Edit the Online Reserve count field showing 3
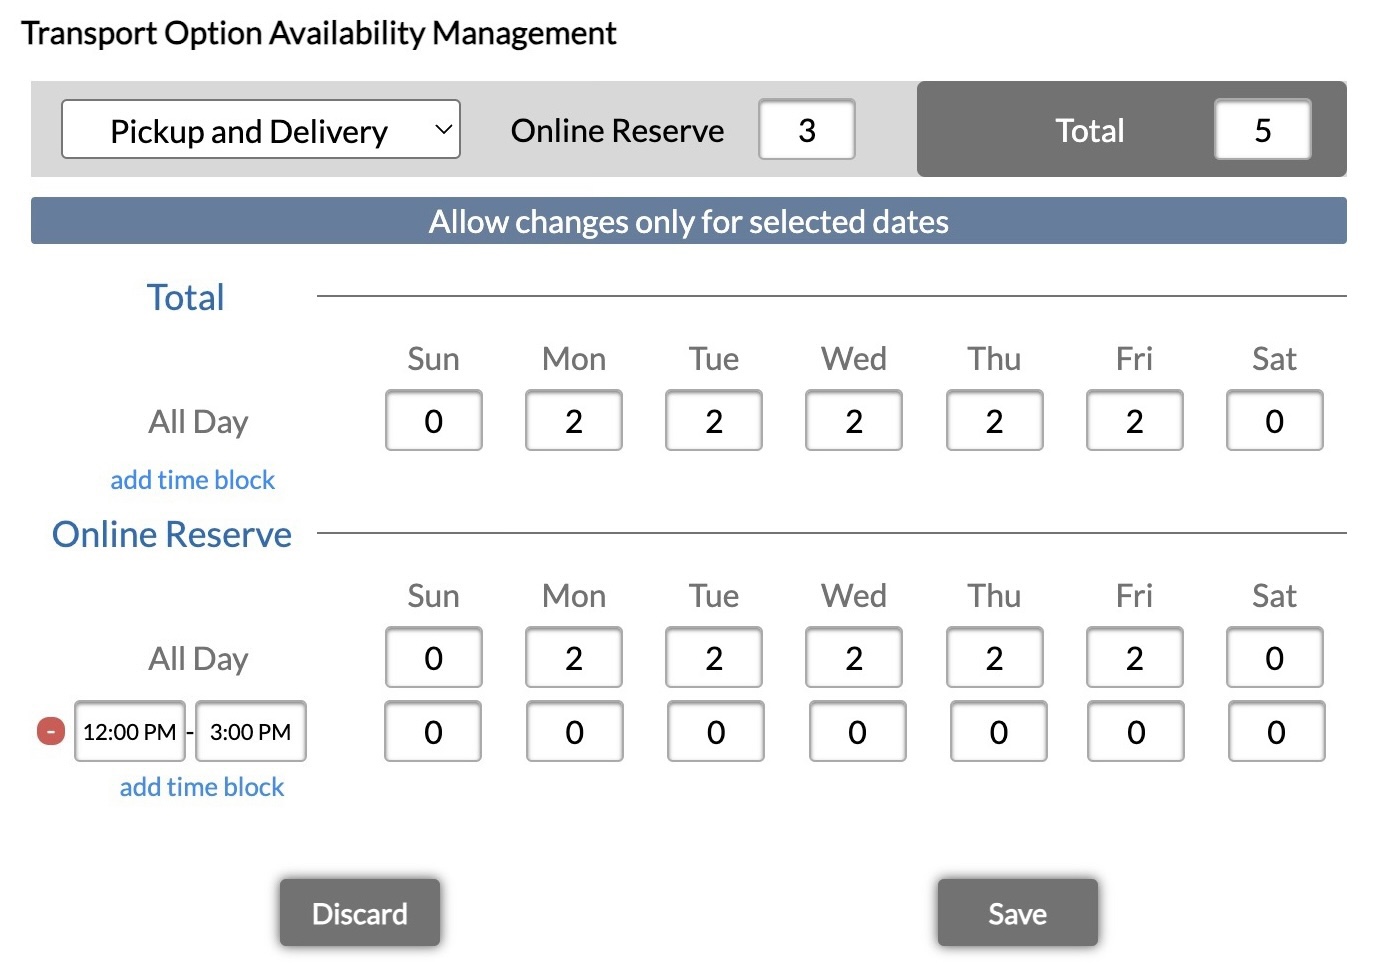This screenshot has width=1378, height=977. (x=806, y=129)
